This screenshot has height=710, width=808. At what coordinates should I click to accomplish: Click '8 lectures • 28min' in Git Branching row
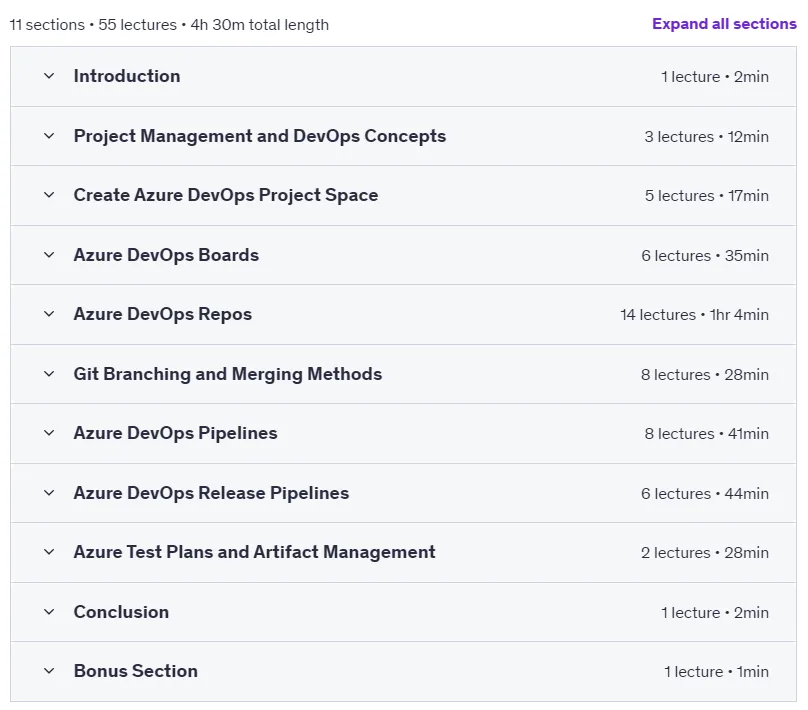(704, 375)
